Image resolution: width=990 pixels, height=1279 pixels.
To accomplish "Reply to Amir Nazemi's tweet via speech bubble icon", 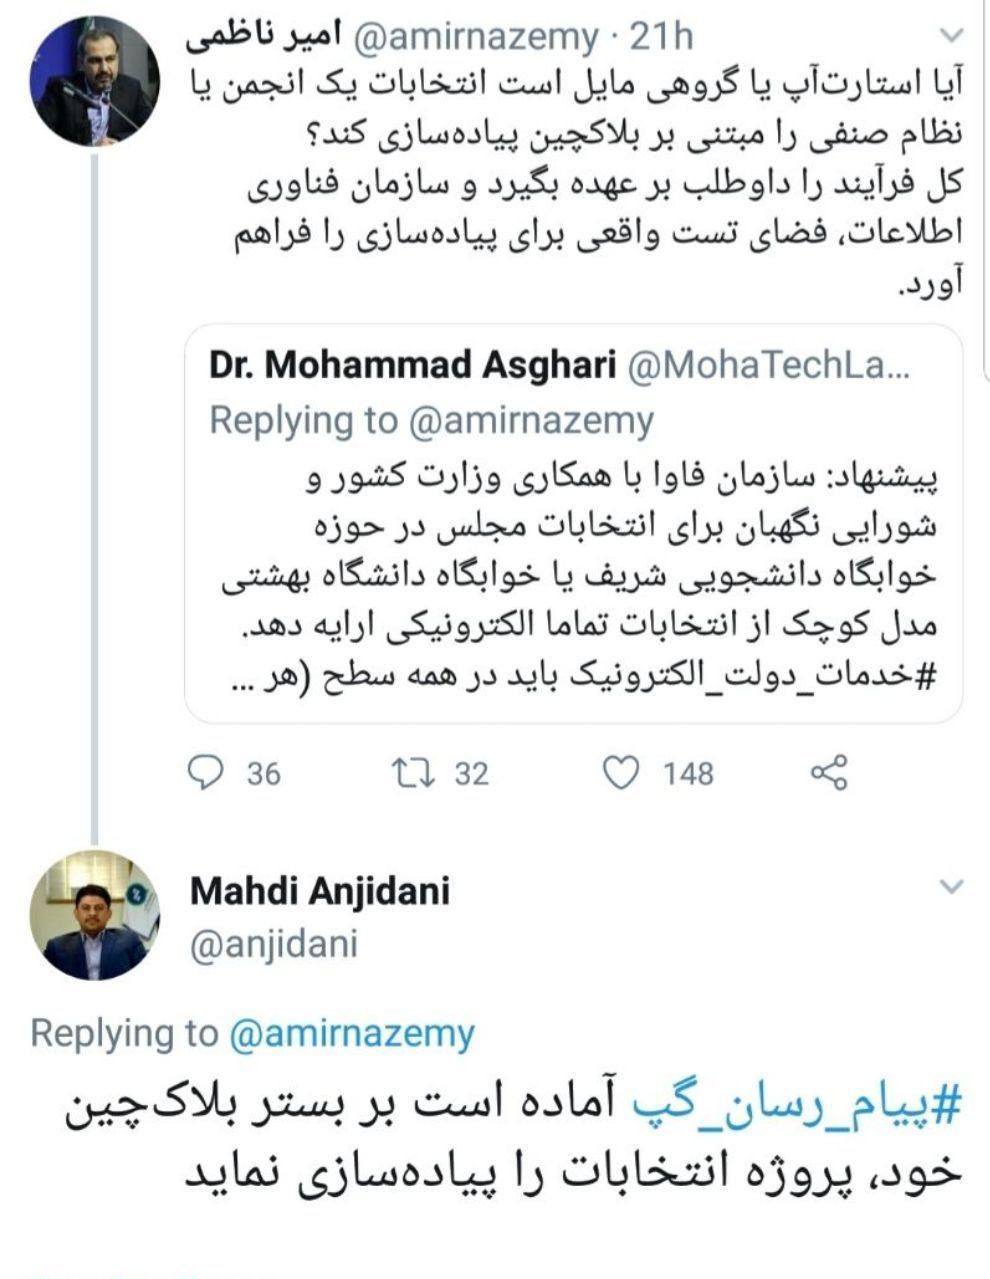I will point(205,771).
